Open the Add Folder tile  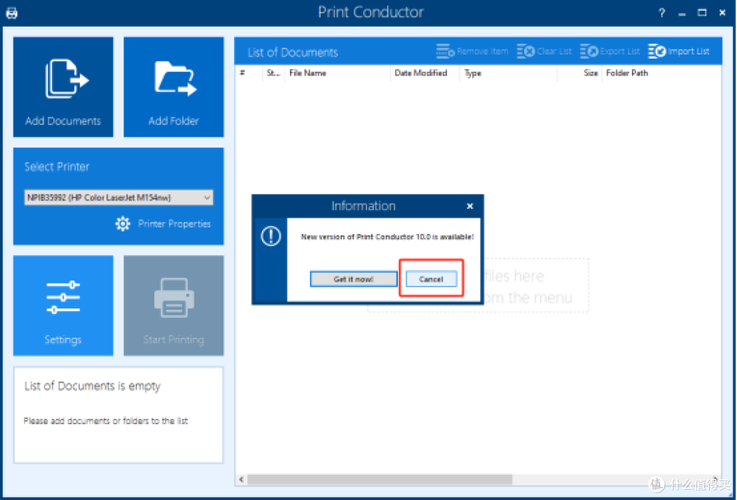173,87
